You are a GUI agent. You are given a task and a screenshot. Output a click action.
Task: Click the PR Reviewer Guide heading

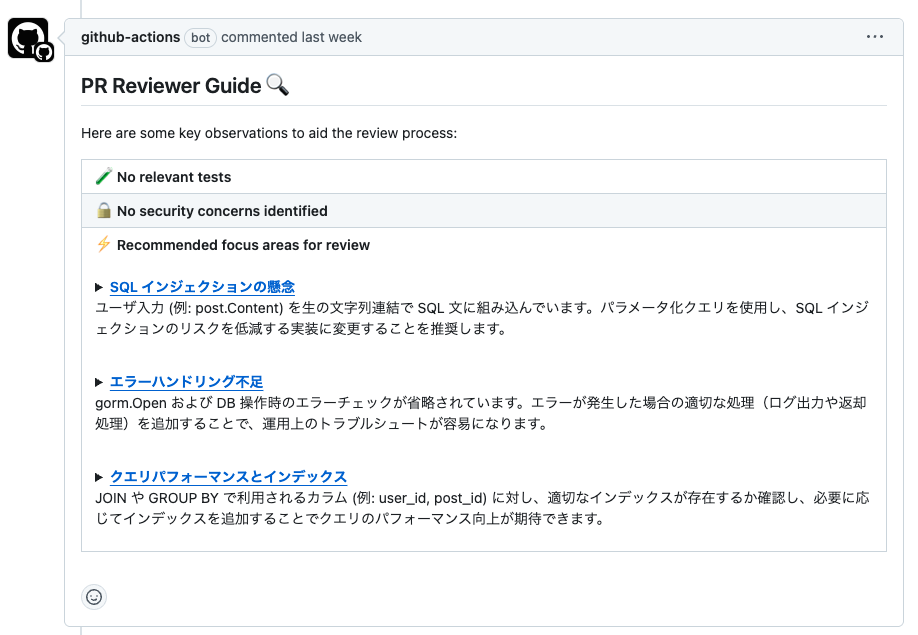(x=170, y=84)
